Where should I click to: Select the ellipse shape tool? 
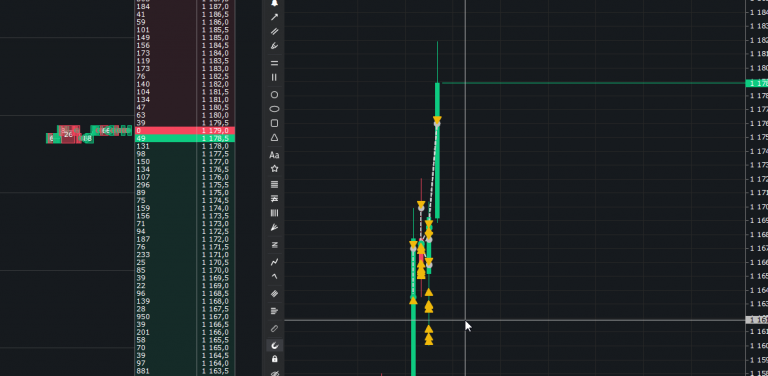pyautogui.click(x=274, y=109)
